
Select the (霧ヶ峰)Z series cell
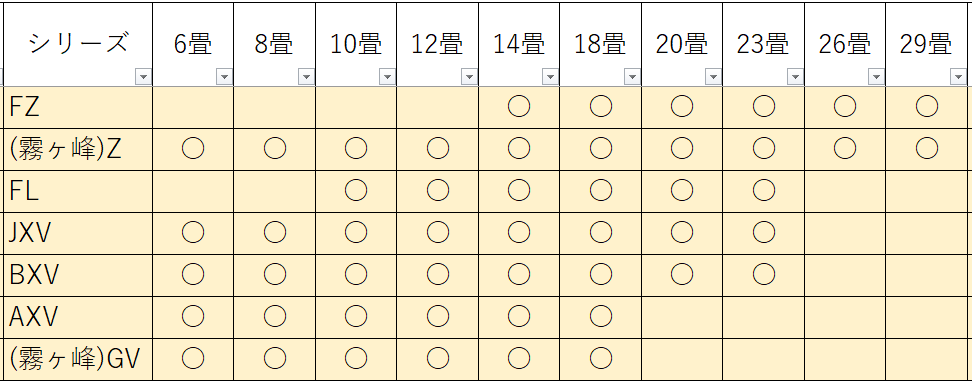click(78, 149)
